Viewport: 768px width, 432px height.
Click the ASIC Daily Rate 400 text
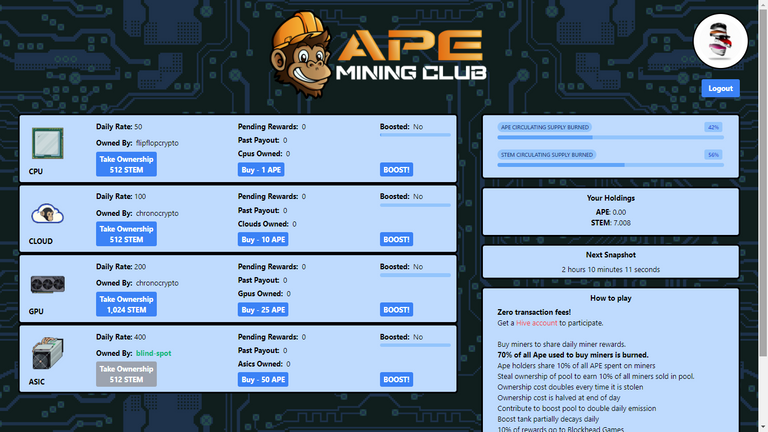point(121,337)
